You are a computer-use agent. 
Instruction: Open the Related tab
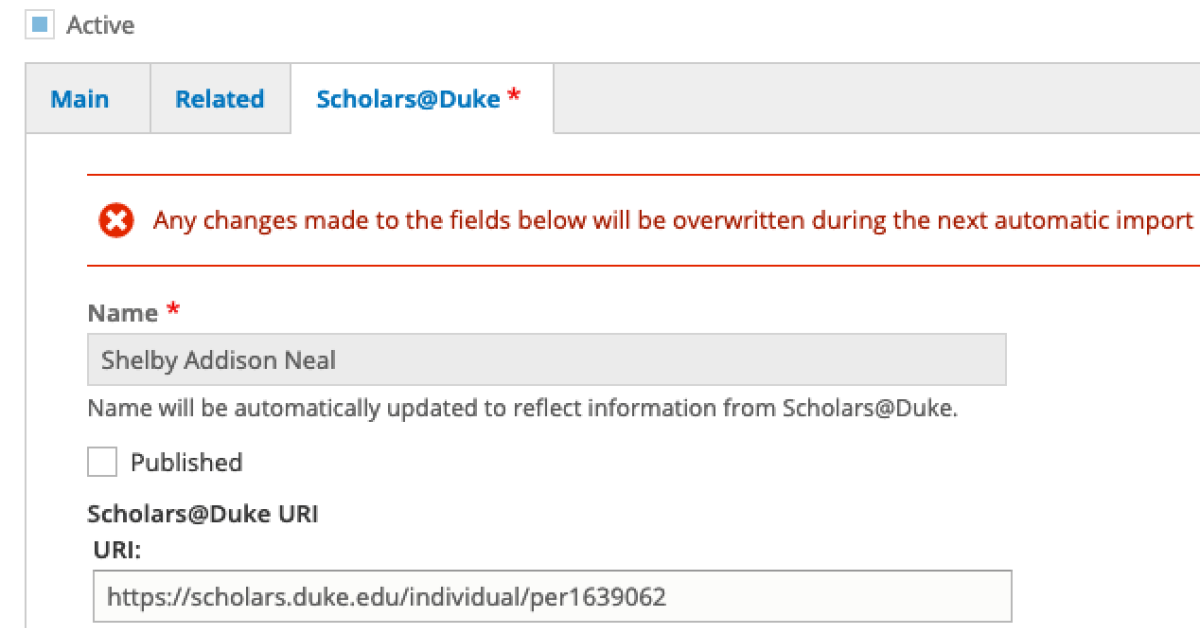[x=219, y=99]
